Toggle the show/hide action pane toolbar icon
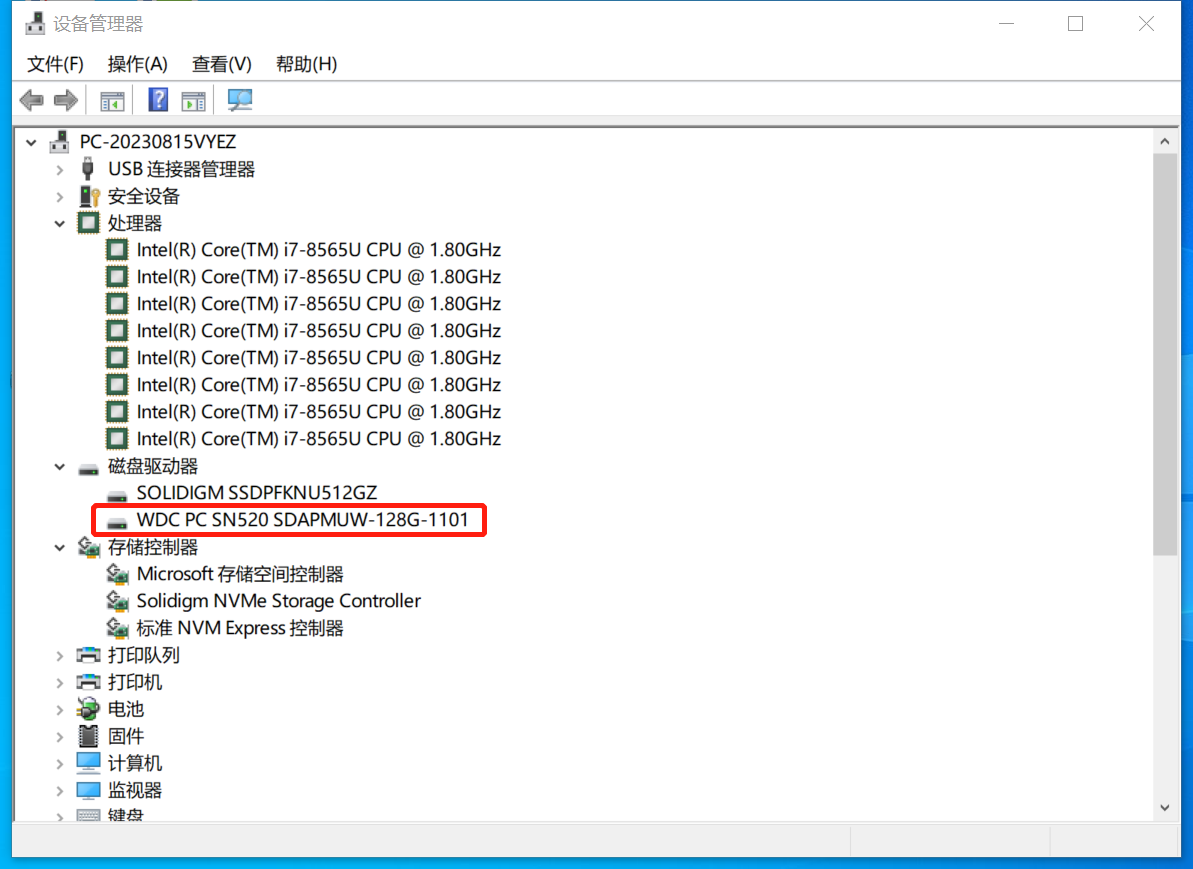 [x=193, y=100]
